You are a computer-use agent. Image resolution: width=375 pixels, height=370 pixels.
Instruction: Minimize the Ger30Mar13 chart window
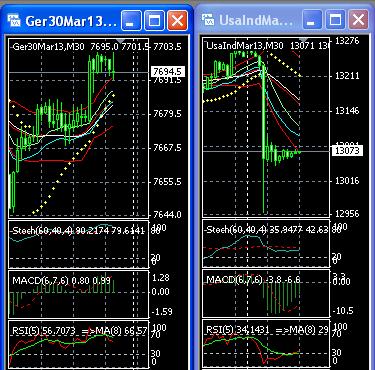pyautogui.click(x=131, y=20)
